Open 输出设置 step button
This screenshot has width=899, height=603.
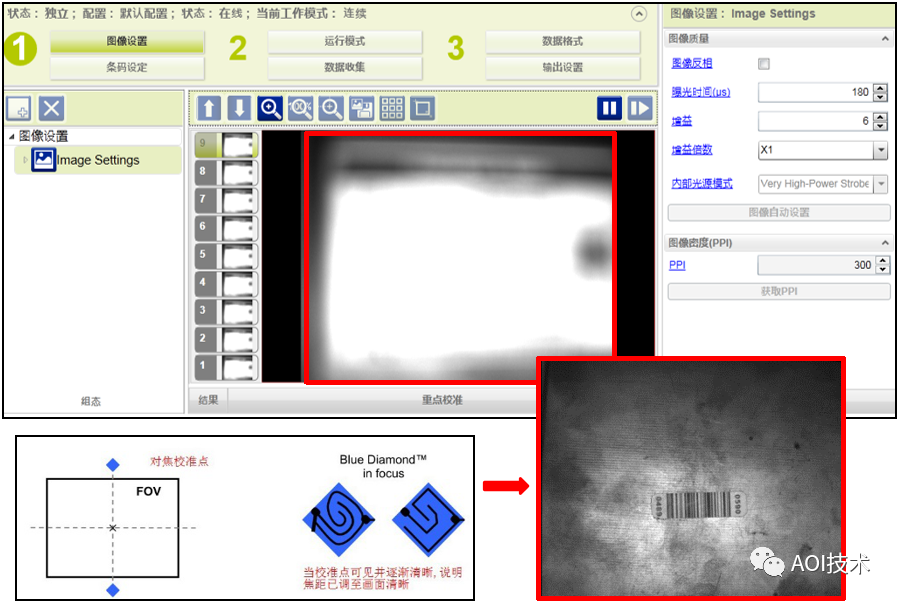[562, 68]
